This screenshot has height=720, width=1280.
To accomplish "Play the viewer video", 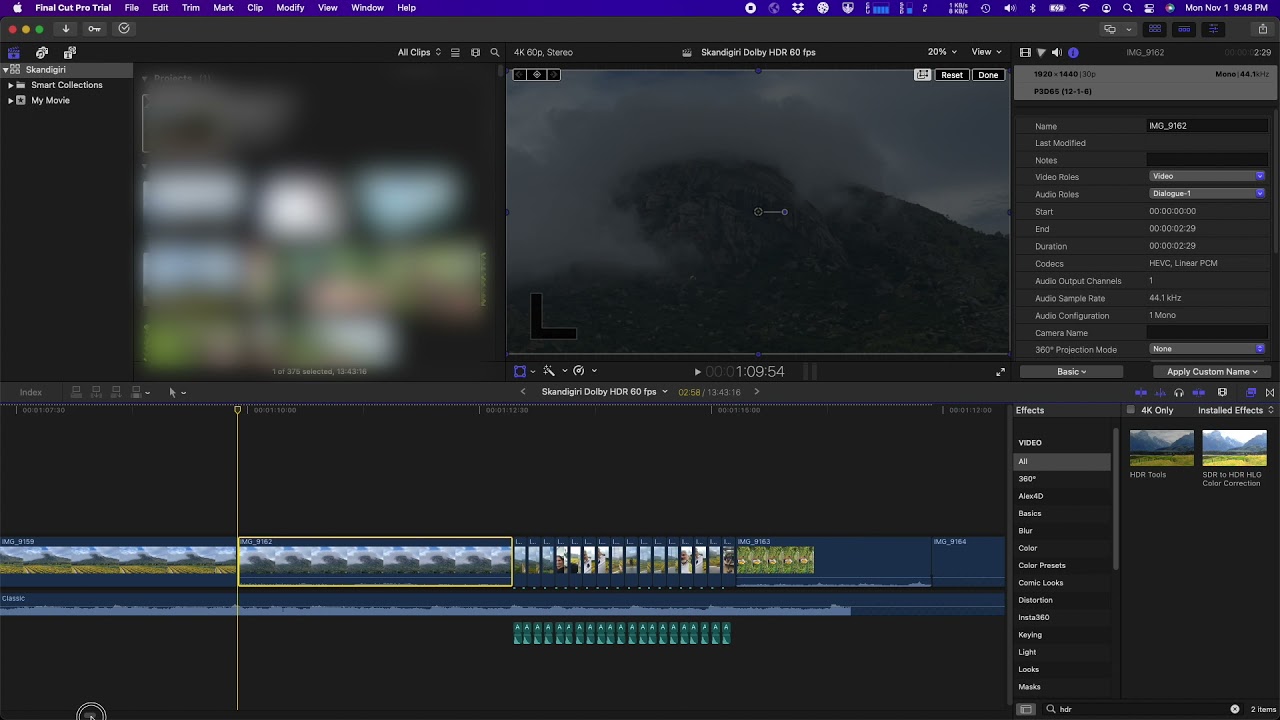I will coord(698,372).
